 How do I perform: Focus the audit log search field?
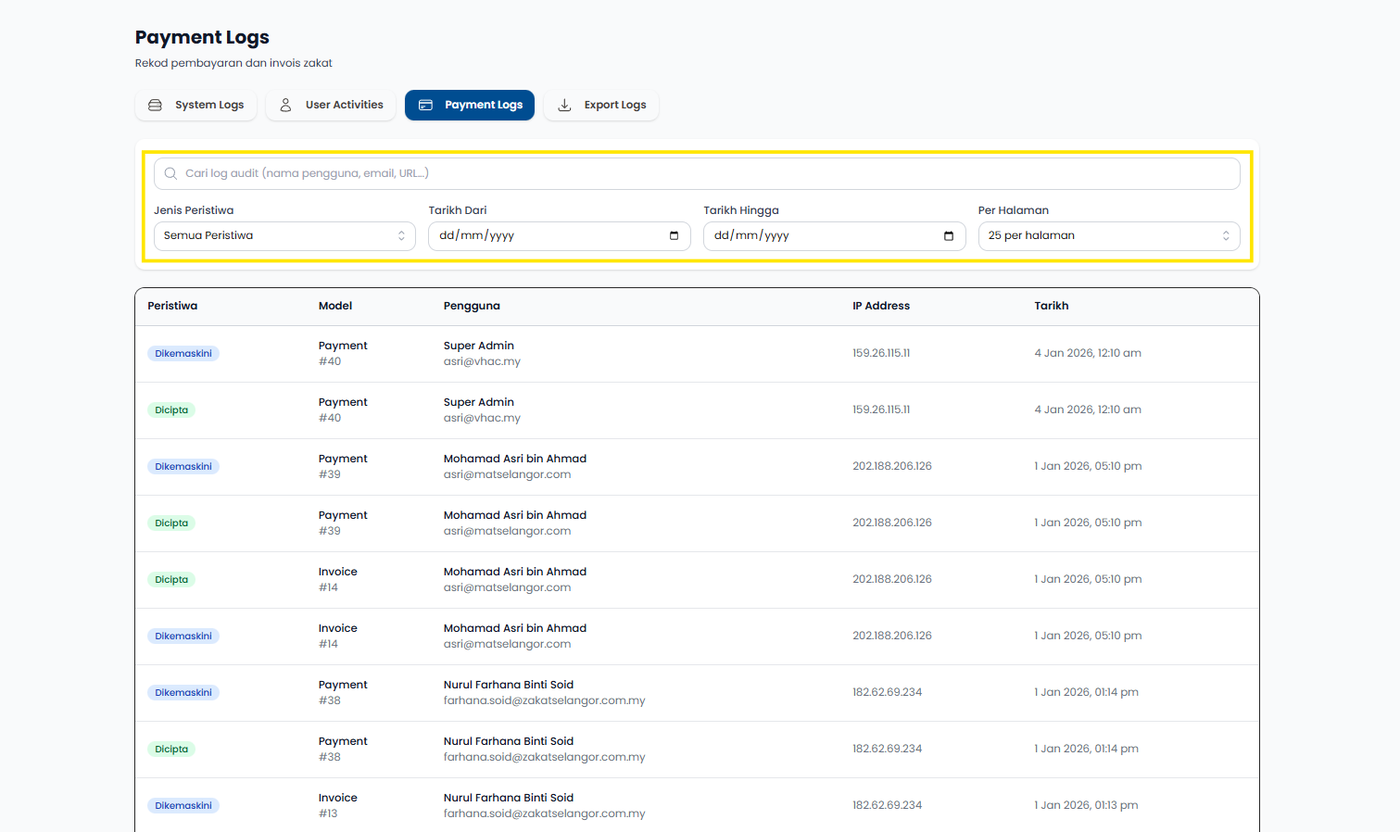click(700, 174)
